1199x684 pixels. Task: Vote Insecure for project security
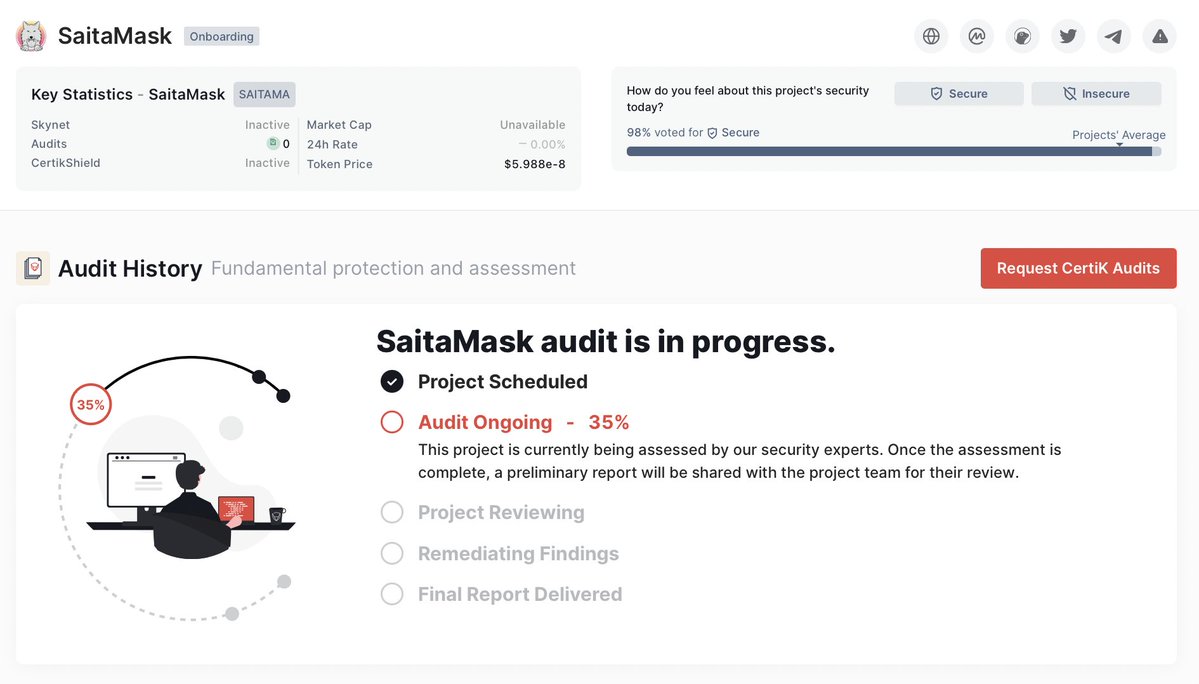click(1097, 93)
